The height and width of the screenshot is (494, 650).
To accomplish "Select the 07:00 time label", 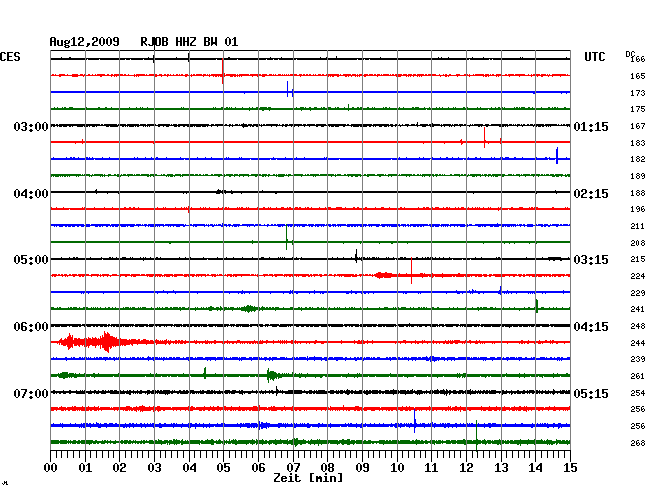I will tap(31, 393).
